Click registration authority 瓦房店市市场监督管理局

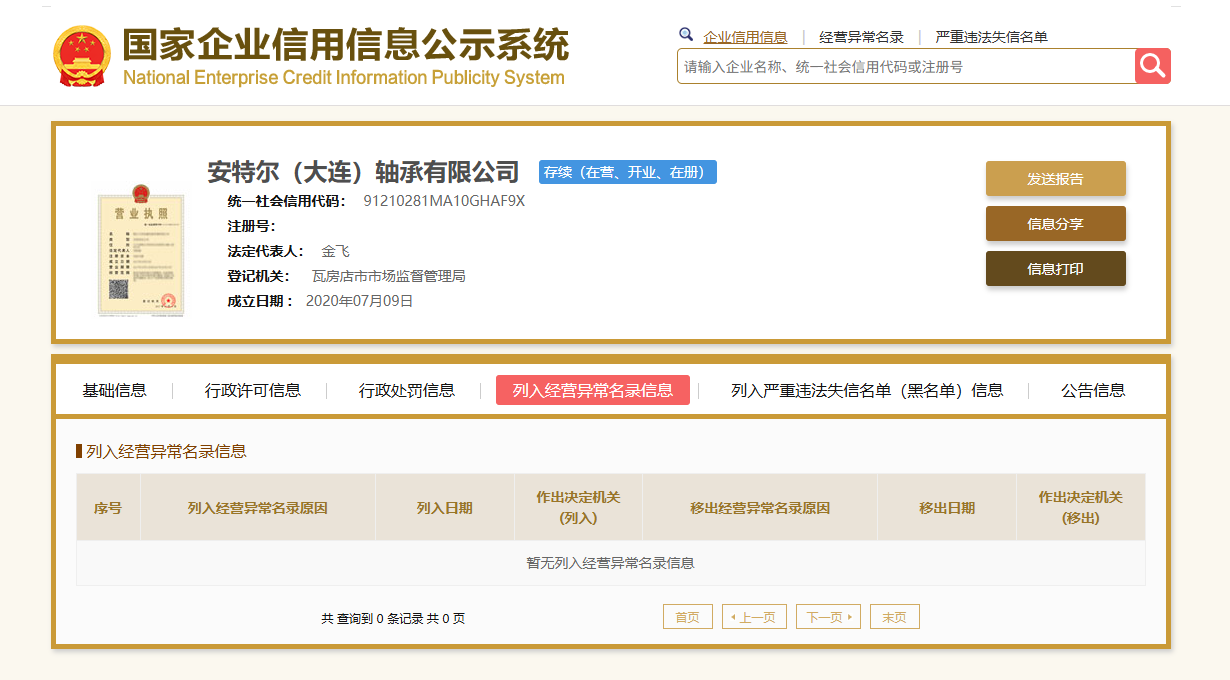coord(389,276)
